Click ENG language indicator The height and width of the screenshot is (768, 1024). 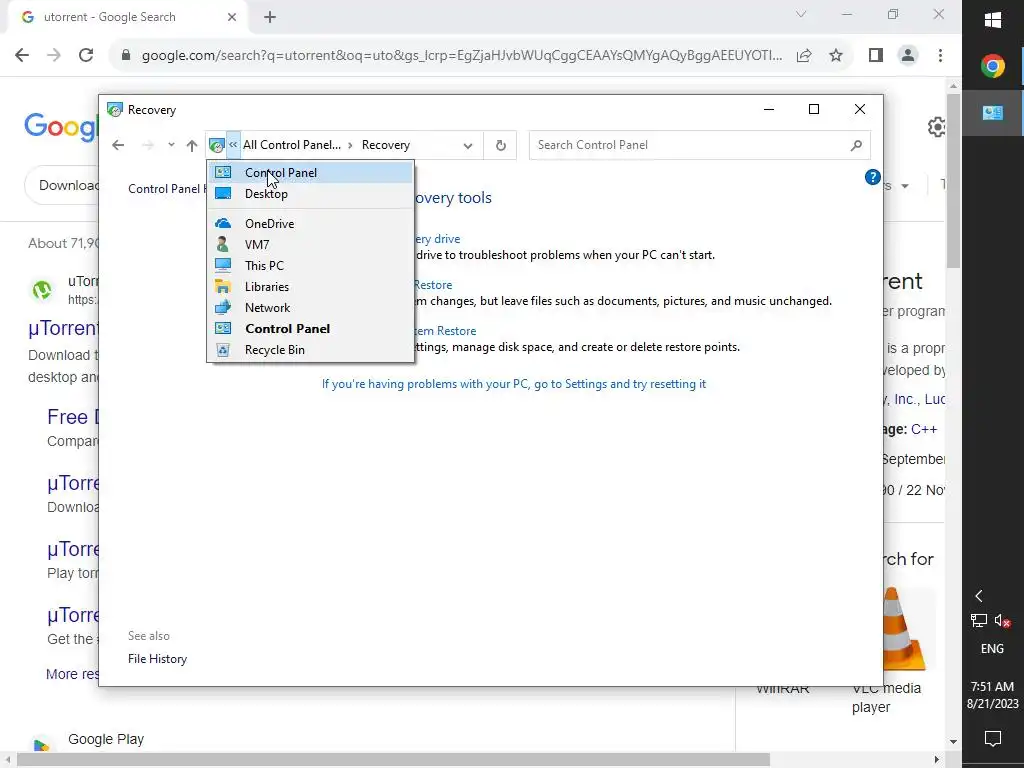coord(992,648)
